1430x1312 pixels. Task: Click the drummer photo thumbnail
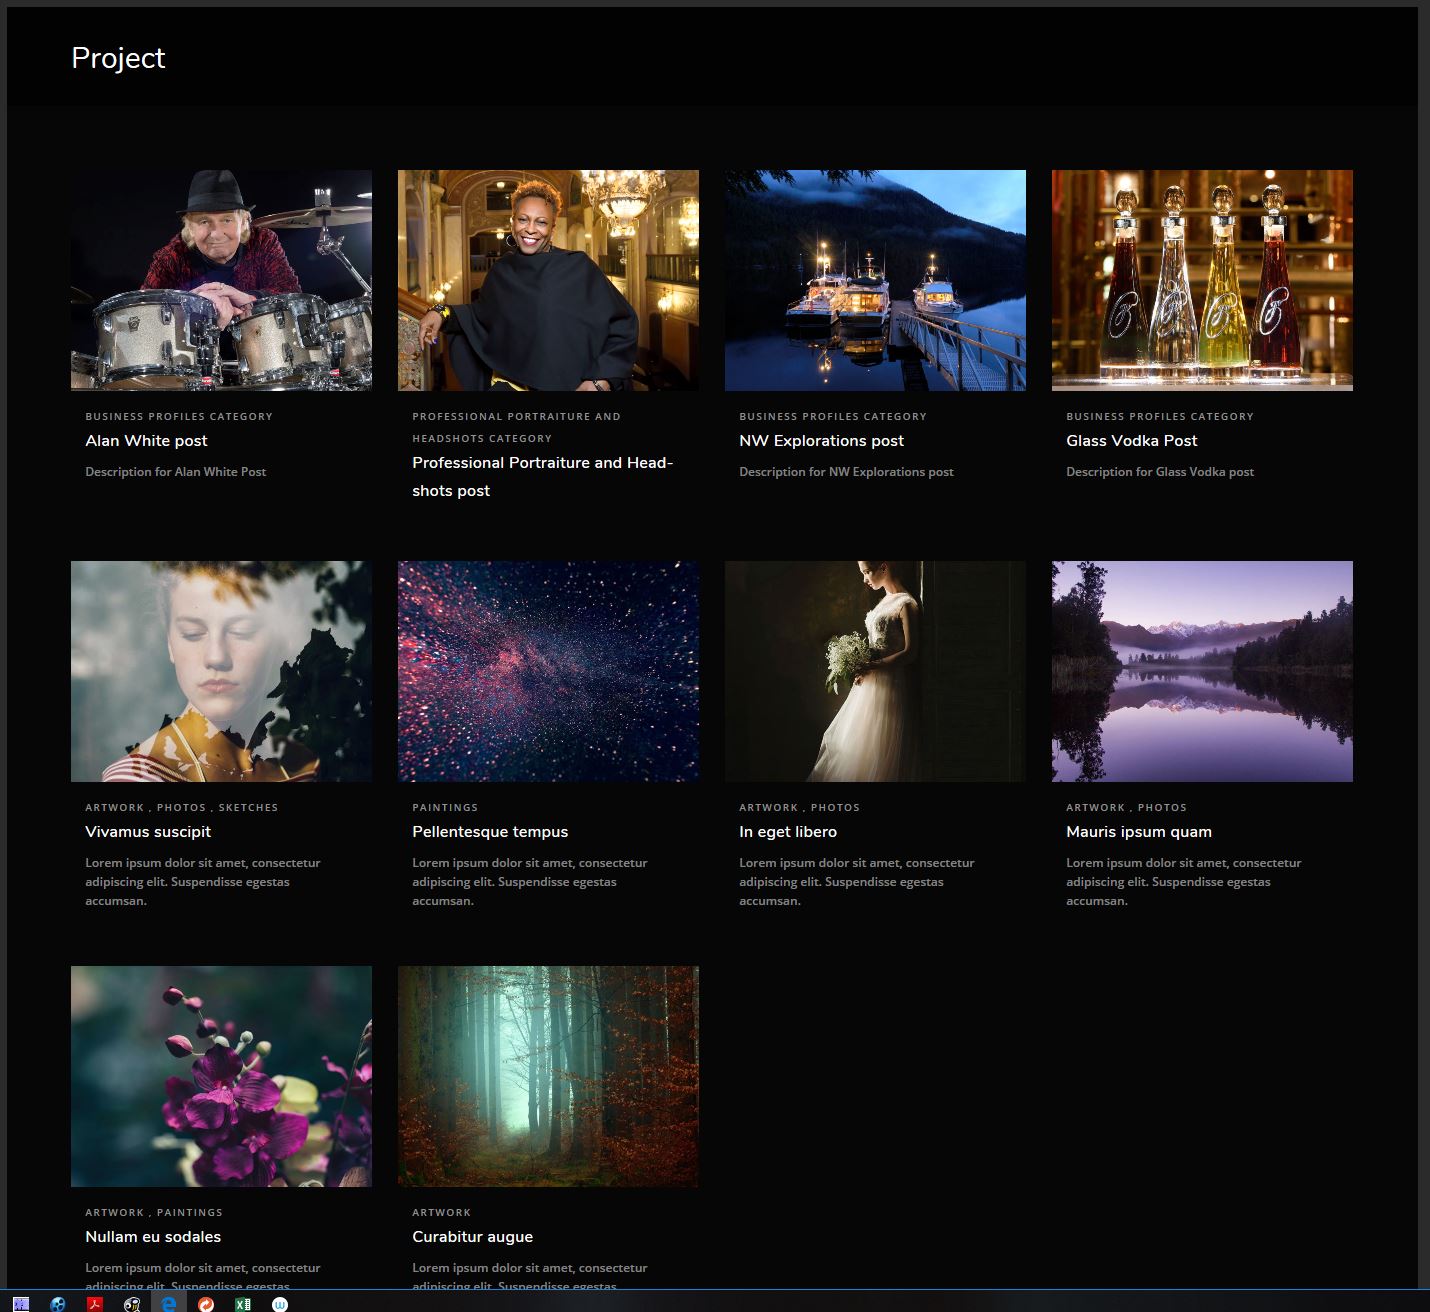(221, 280)
